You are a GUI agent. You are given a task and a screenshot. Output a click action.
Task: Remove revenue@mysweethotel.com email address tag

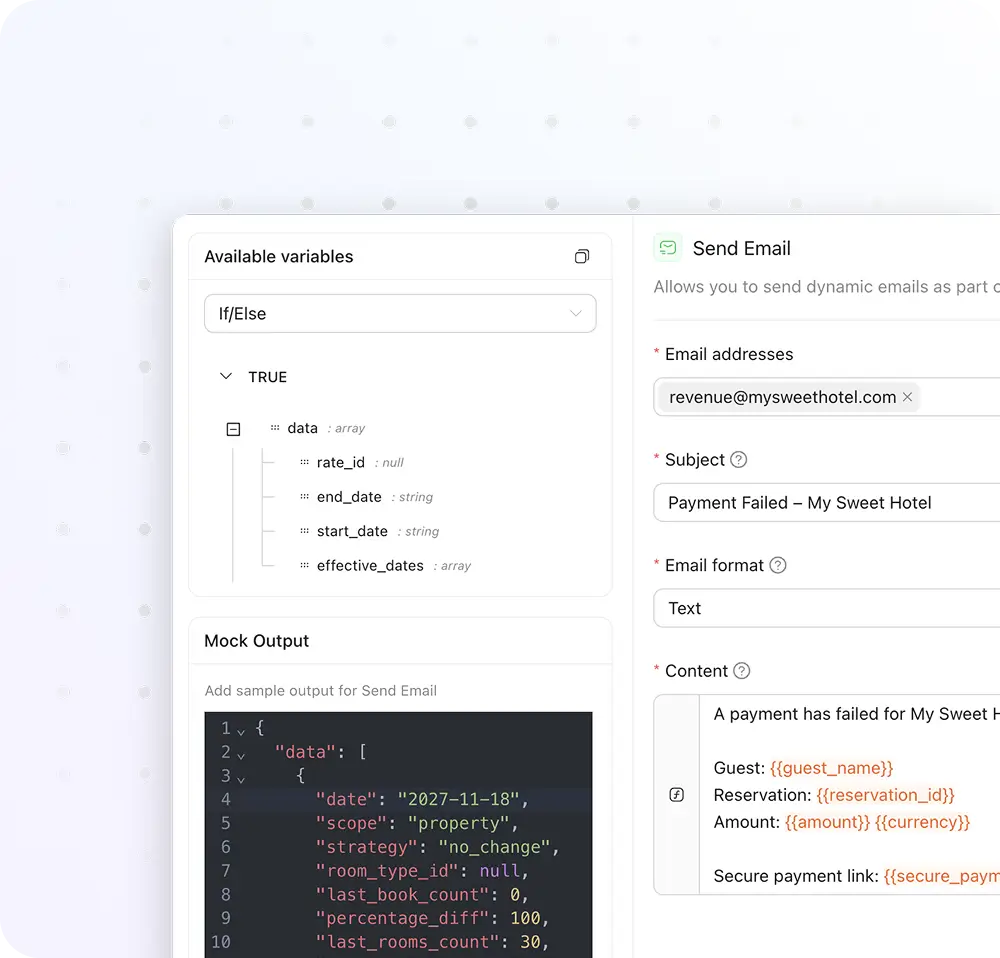[x=908, y=397]
